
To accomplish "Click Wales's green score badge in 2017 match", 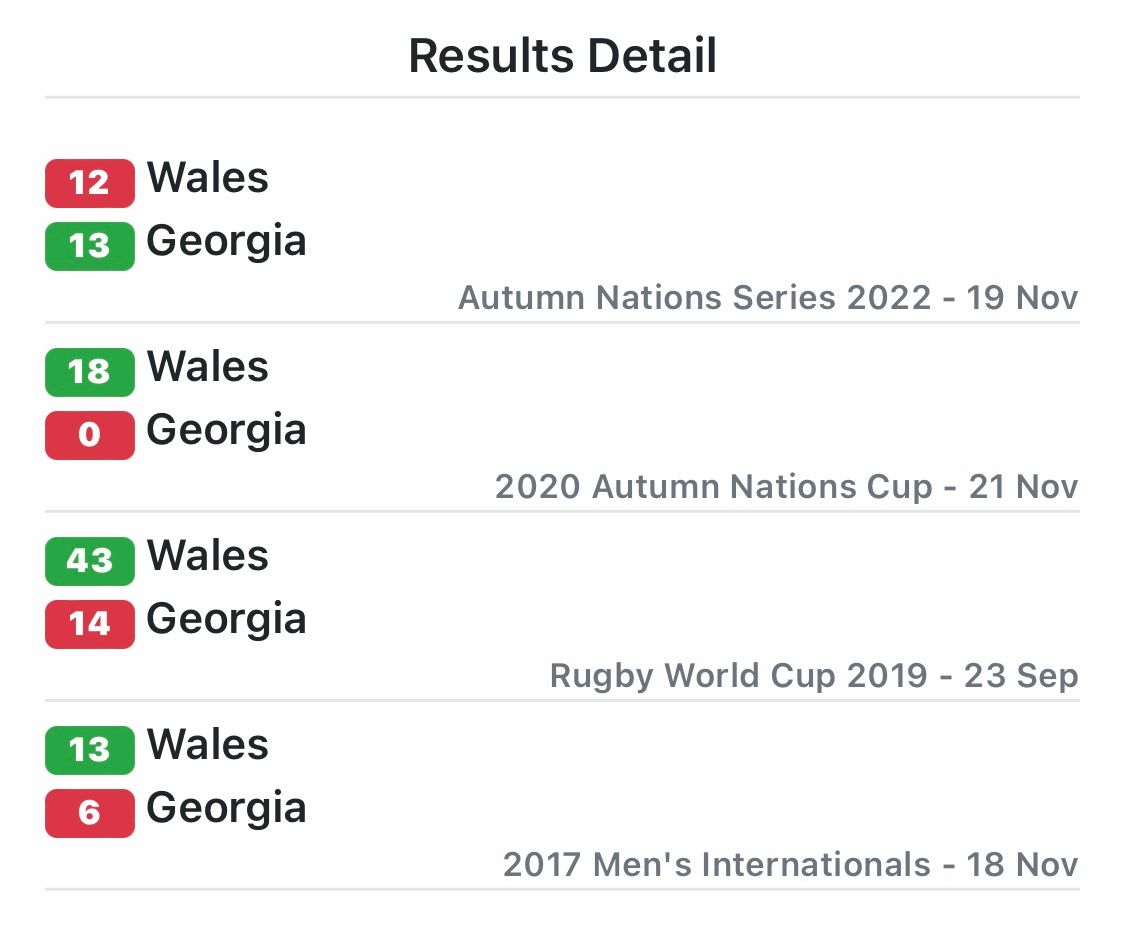I will coord(89,750).
